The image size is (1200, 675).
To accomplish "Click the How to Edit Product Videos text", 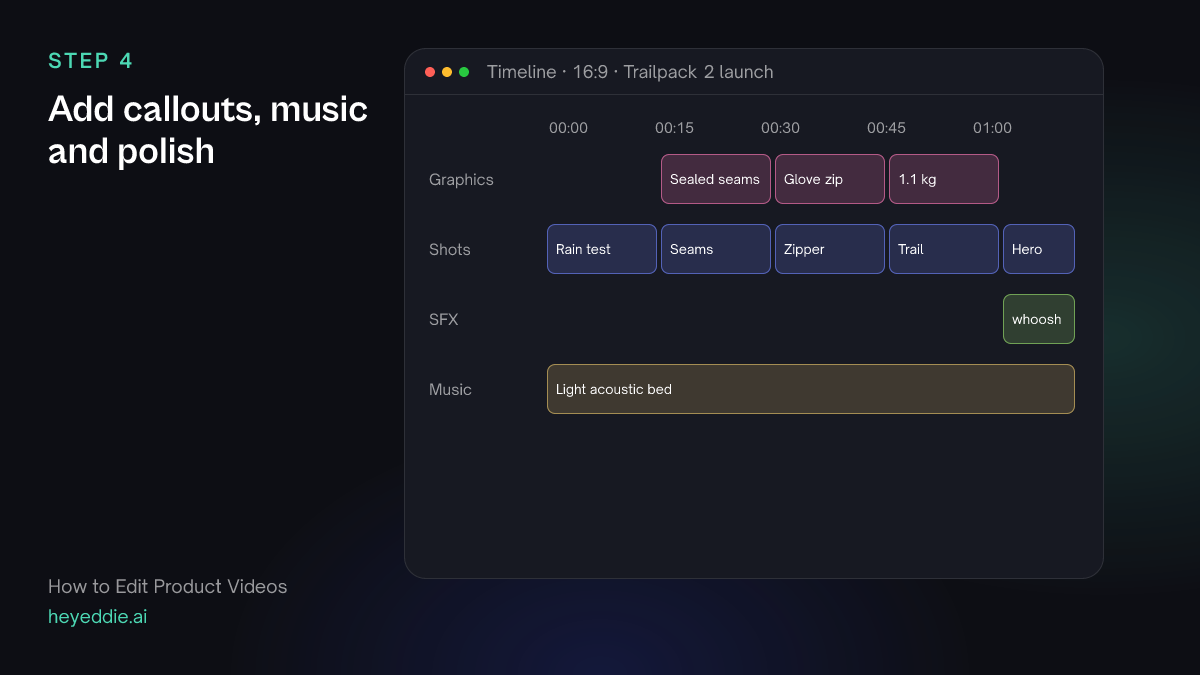I will click(168, 587).
